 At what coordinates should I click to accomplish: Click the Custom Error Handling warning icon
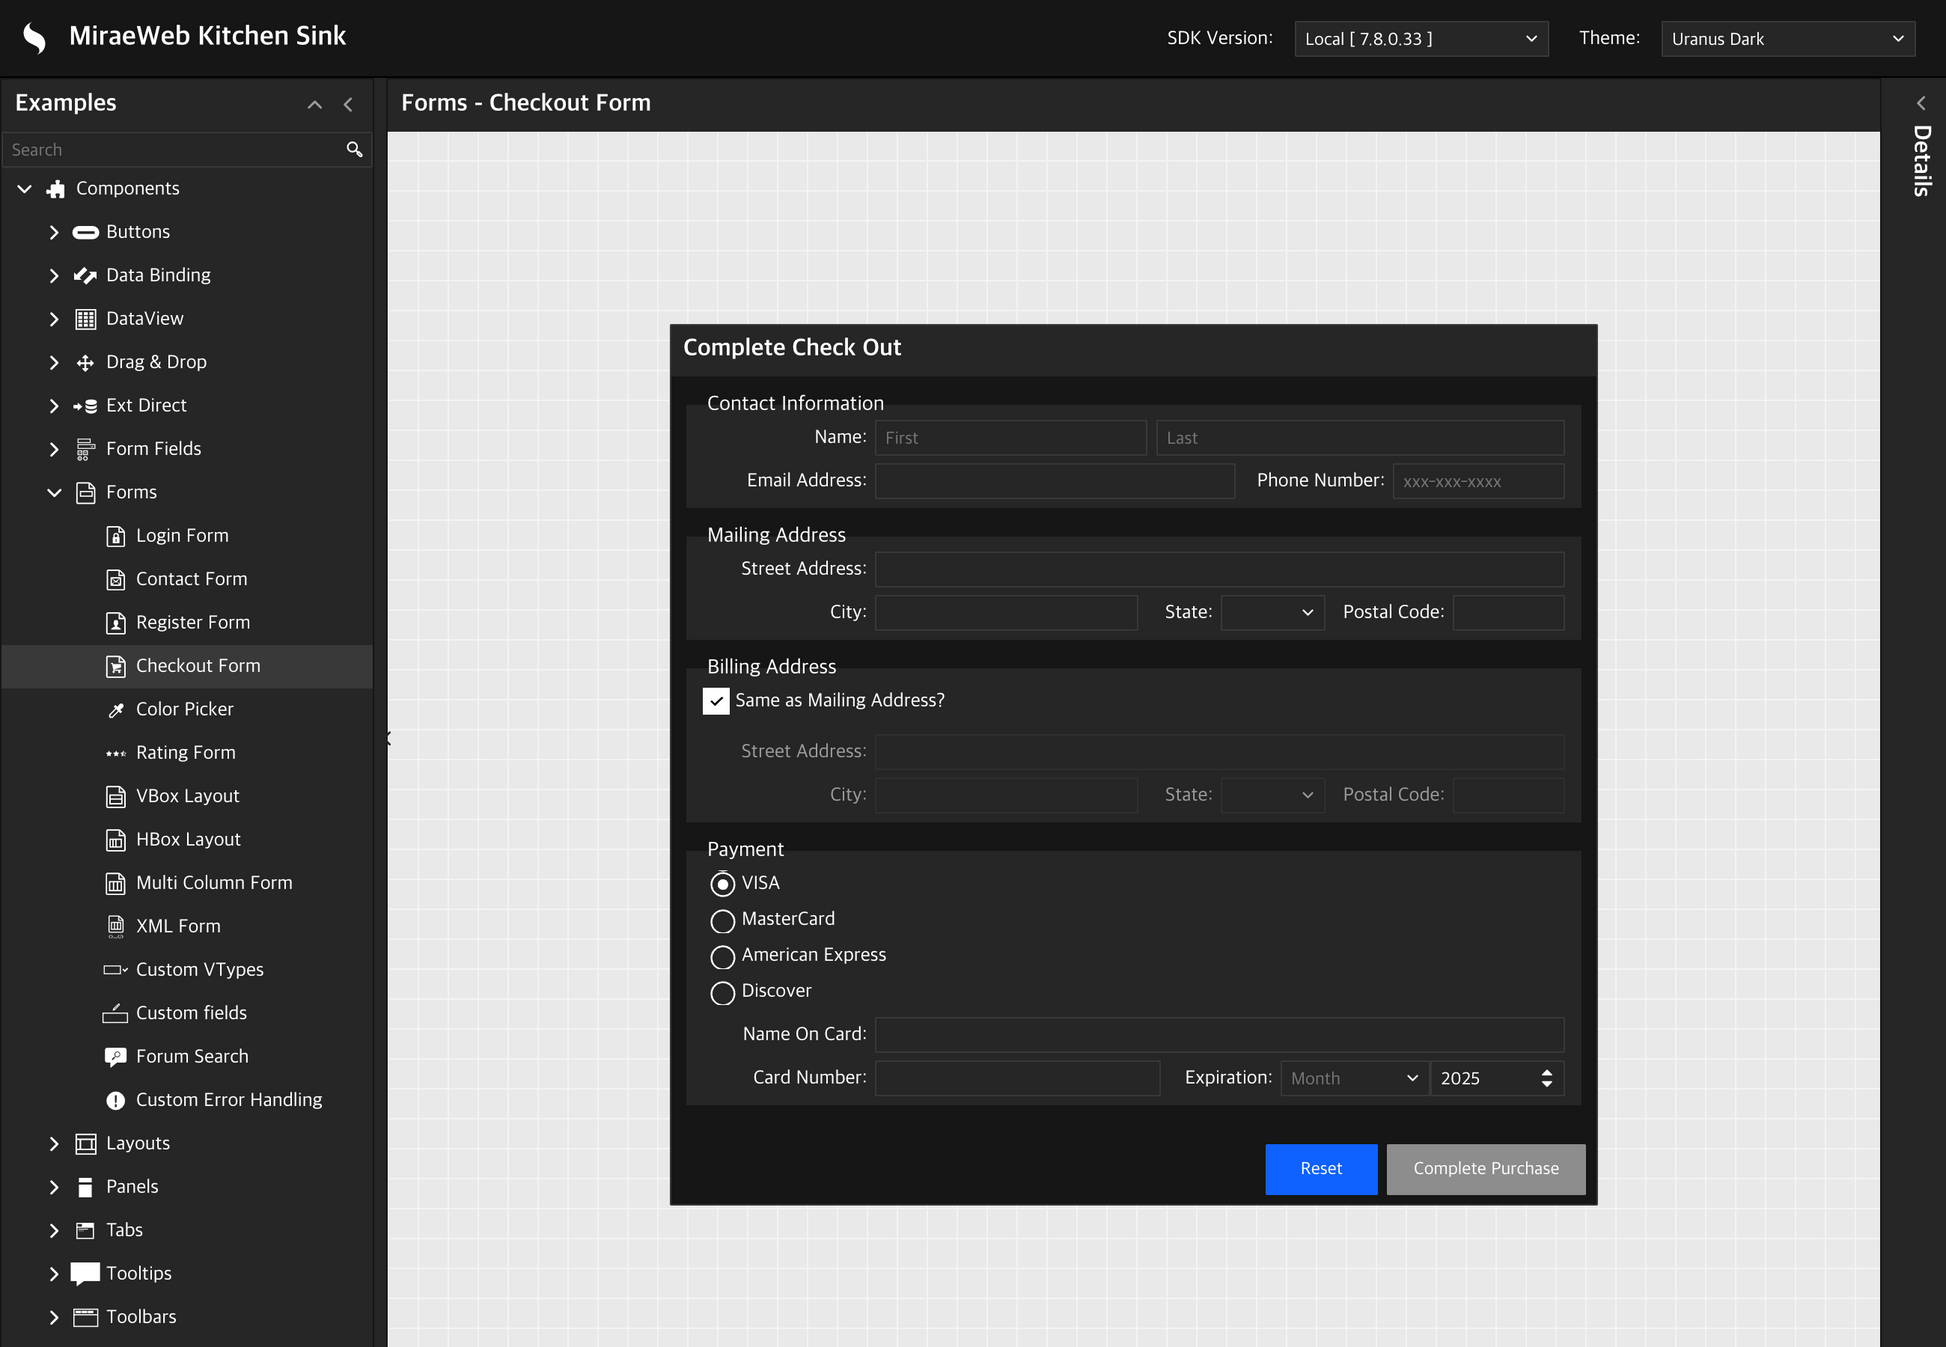click(x=116, y=1099)
